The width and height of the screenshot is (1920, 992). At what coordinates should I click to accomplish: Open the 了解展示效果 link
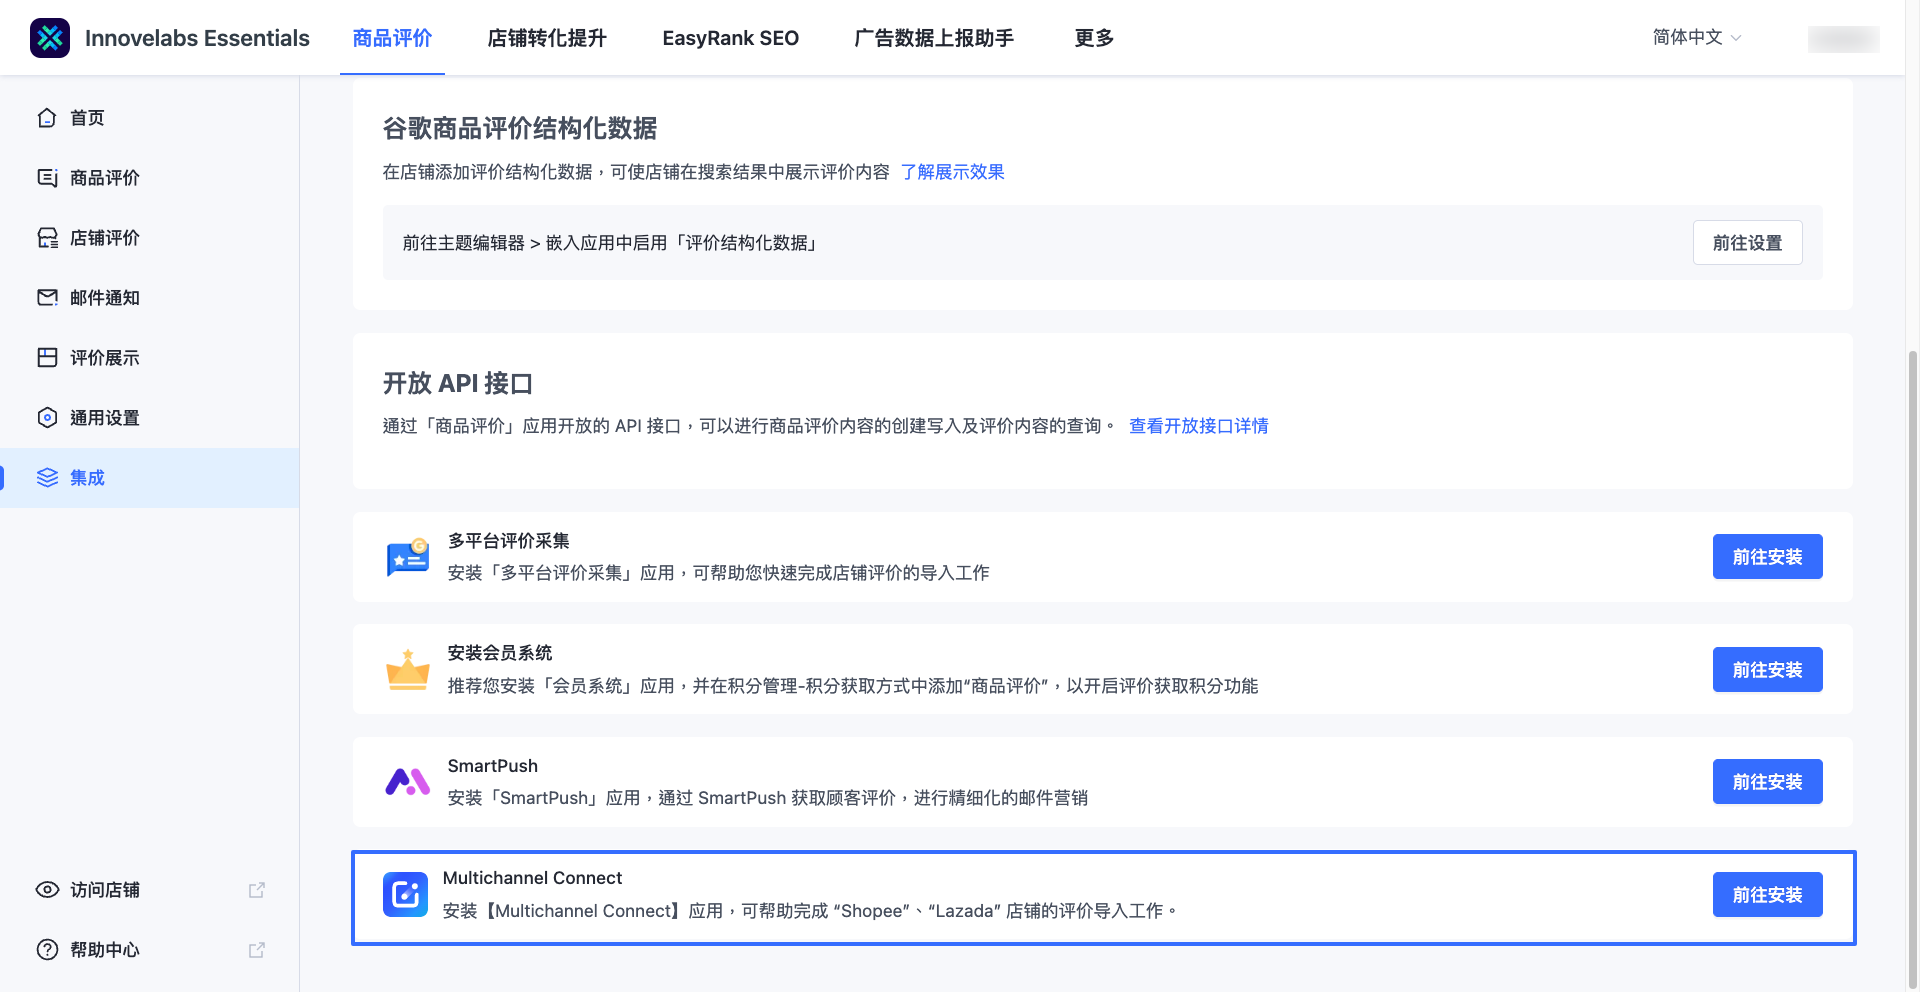tap(952, 172)
